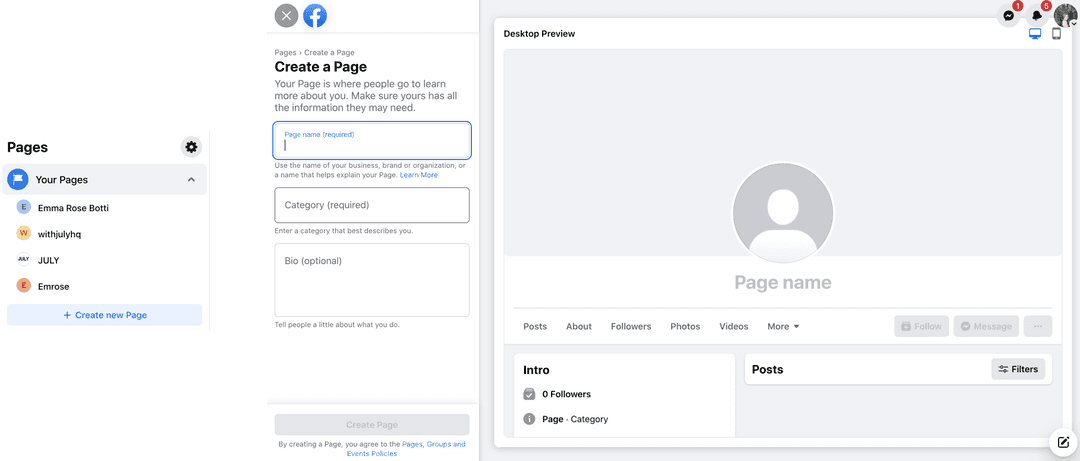Open notifications bell icon
This screenshot has width=1080, height=461.
[1037, 15]
